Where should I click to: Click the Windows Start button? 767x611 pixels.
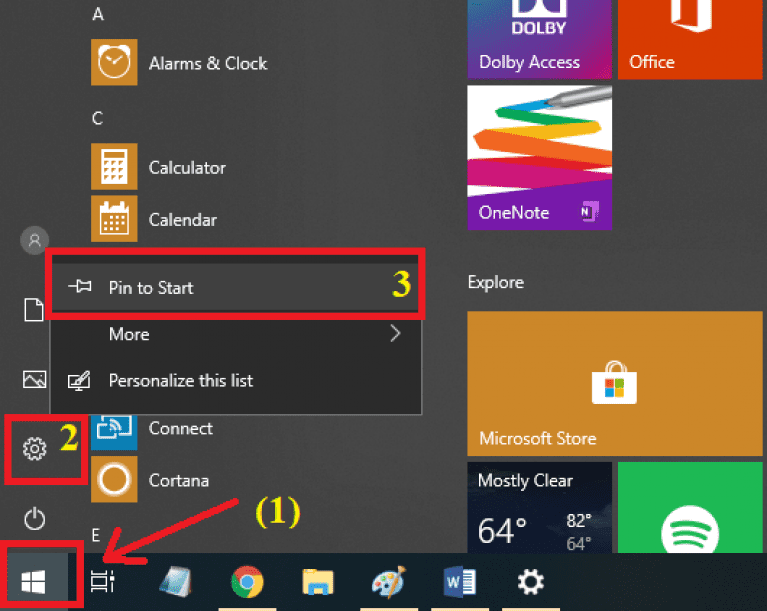tap(35, 580)
